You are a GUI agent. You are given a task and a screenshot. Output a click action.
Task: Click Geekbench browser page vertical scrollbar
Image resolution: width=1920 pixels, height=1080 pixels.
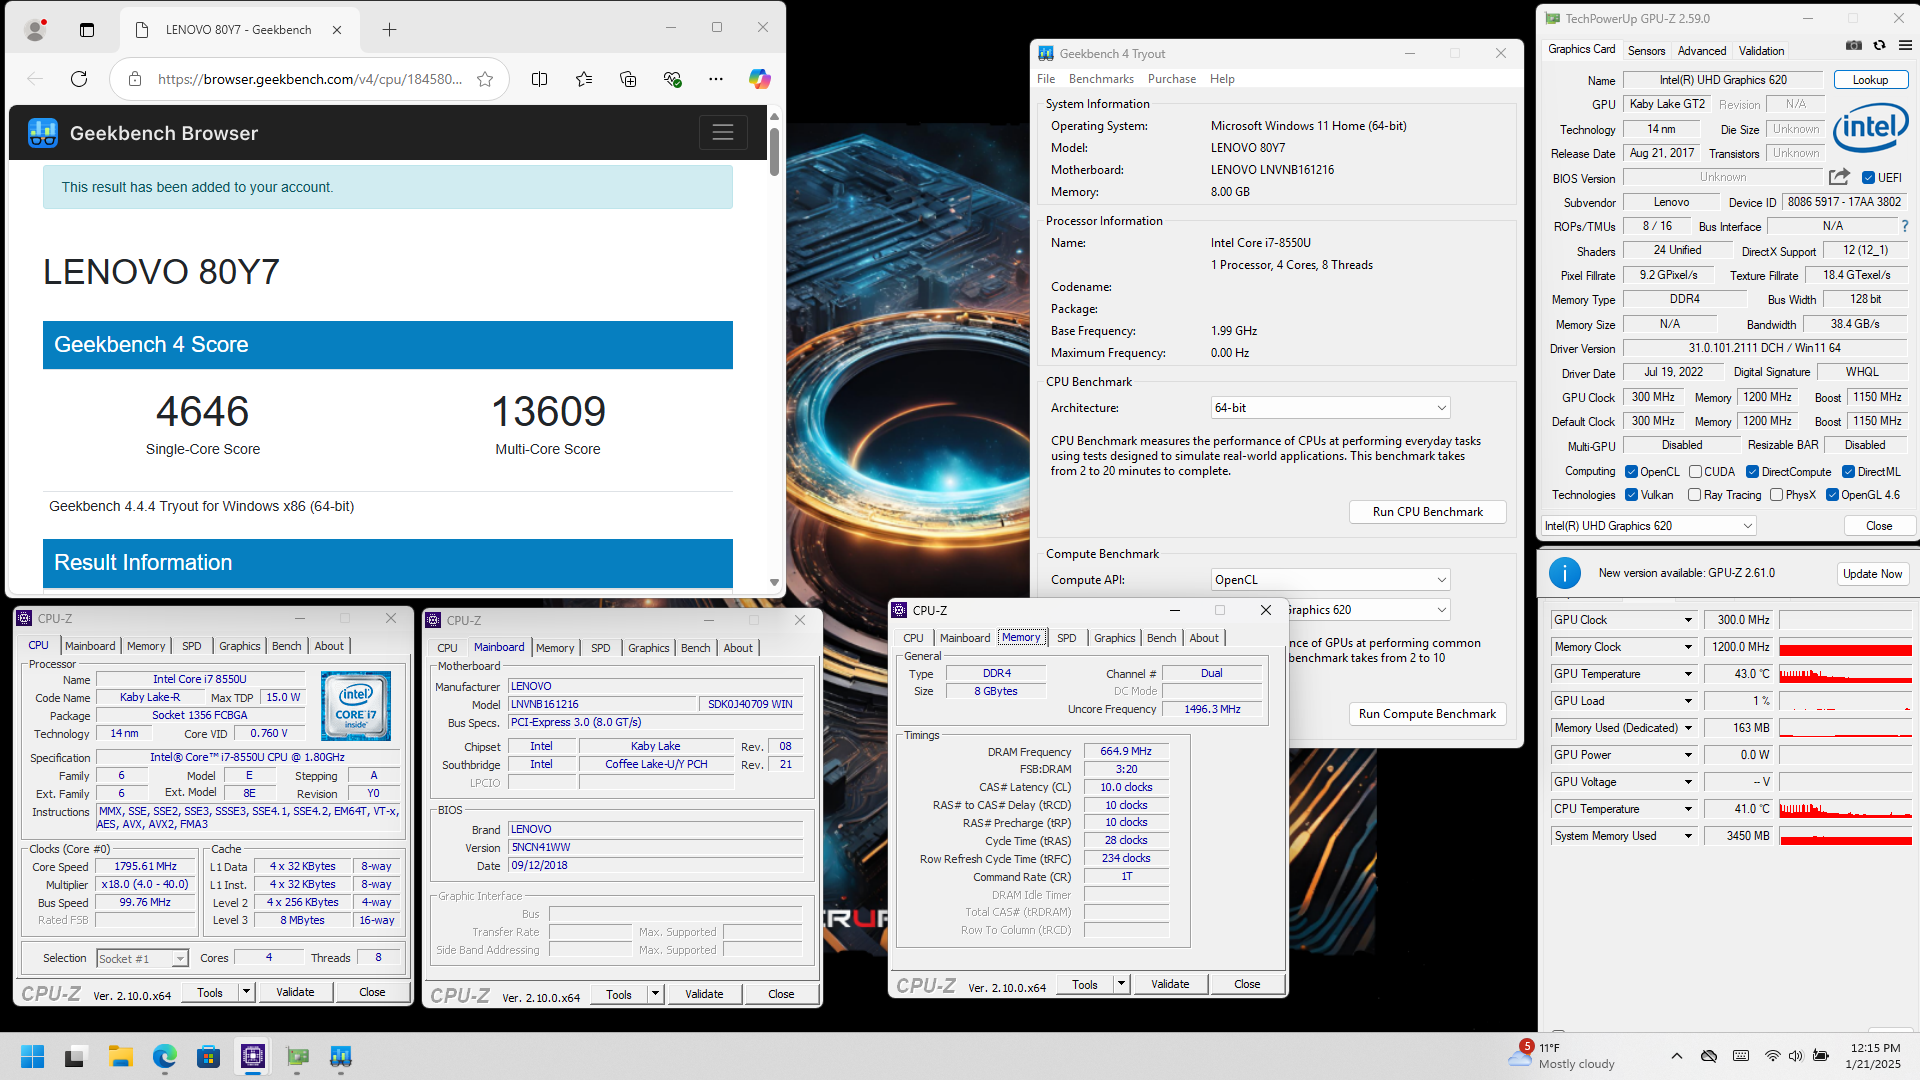[x=774, y=152]
